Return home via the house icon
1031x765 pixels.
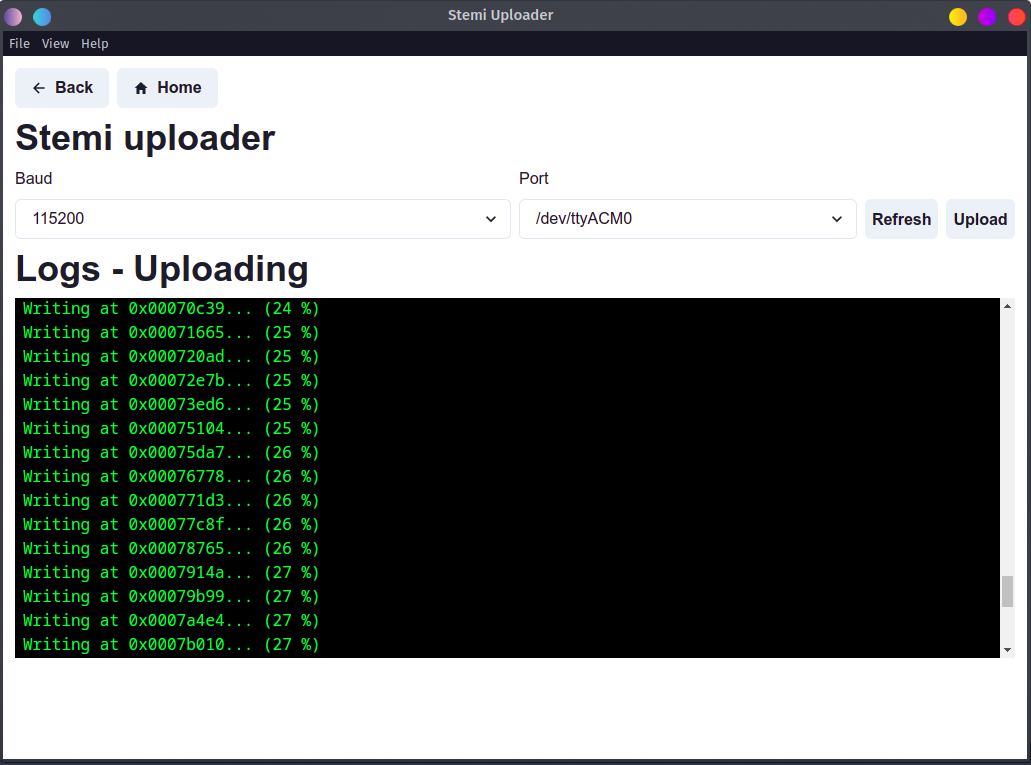pyautogui.click(x=141, y=88)
